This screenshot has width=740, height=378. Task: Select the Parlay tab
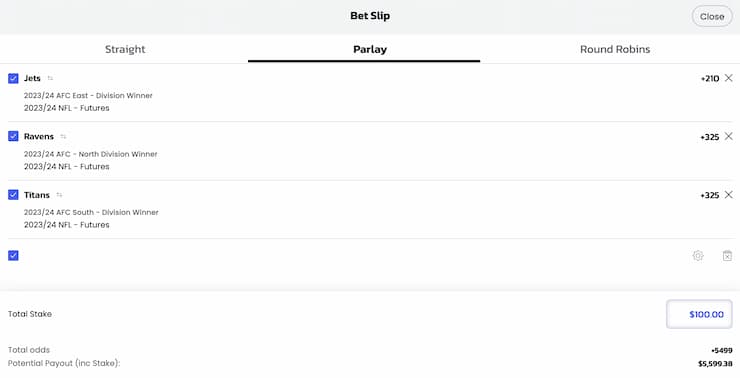370,49
